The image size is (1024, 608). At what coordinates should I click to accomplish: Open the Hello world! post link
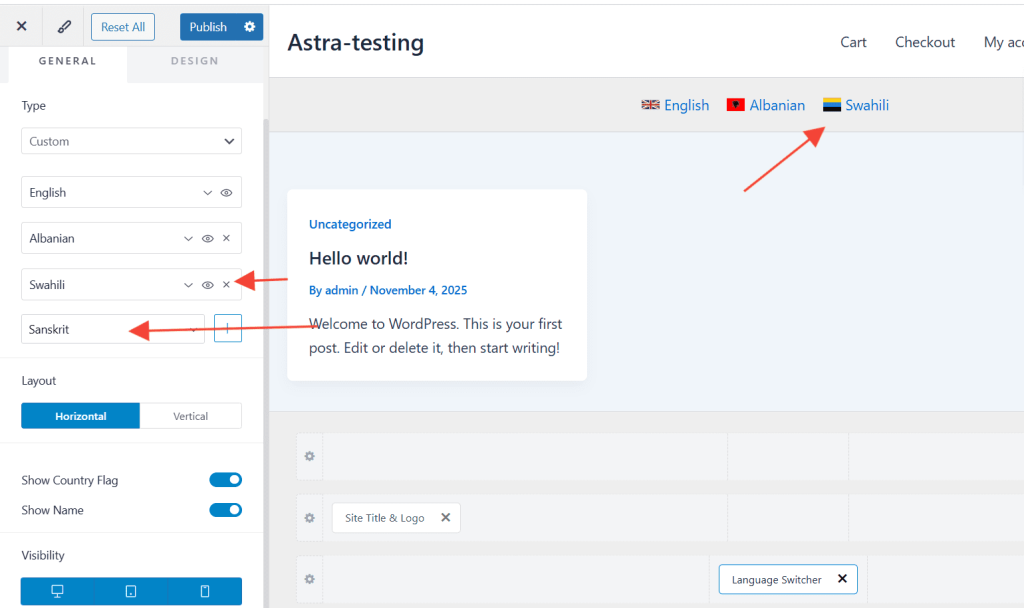358,258
